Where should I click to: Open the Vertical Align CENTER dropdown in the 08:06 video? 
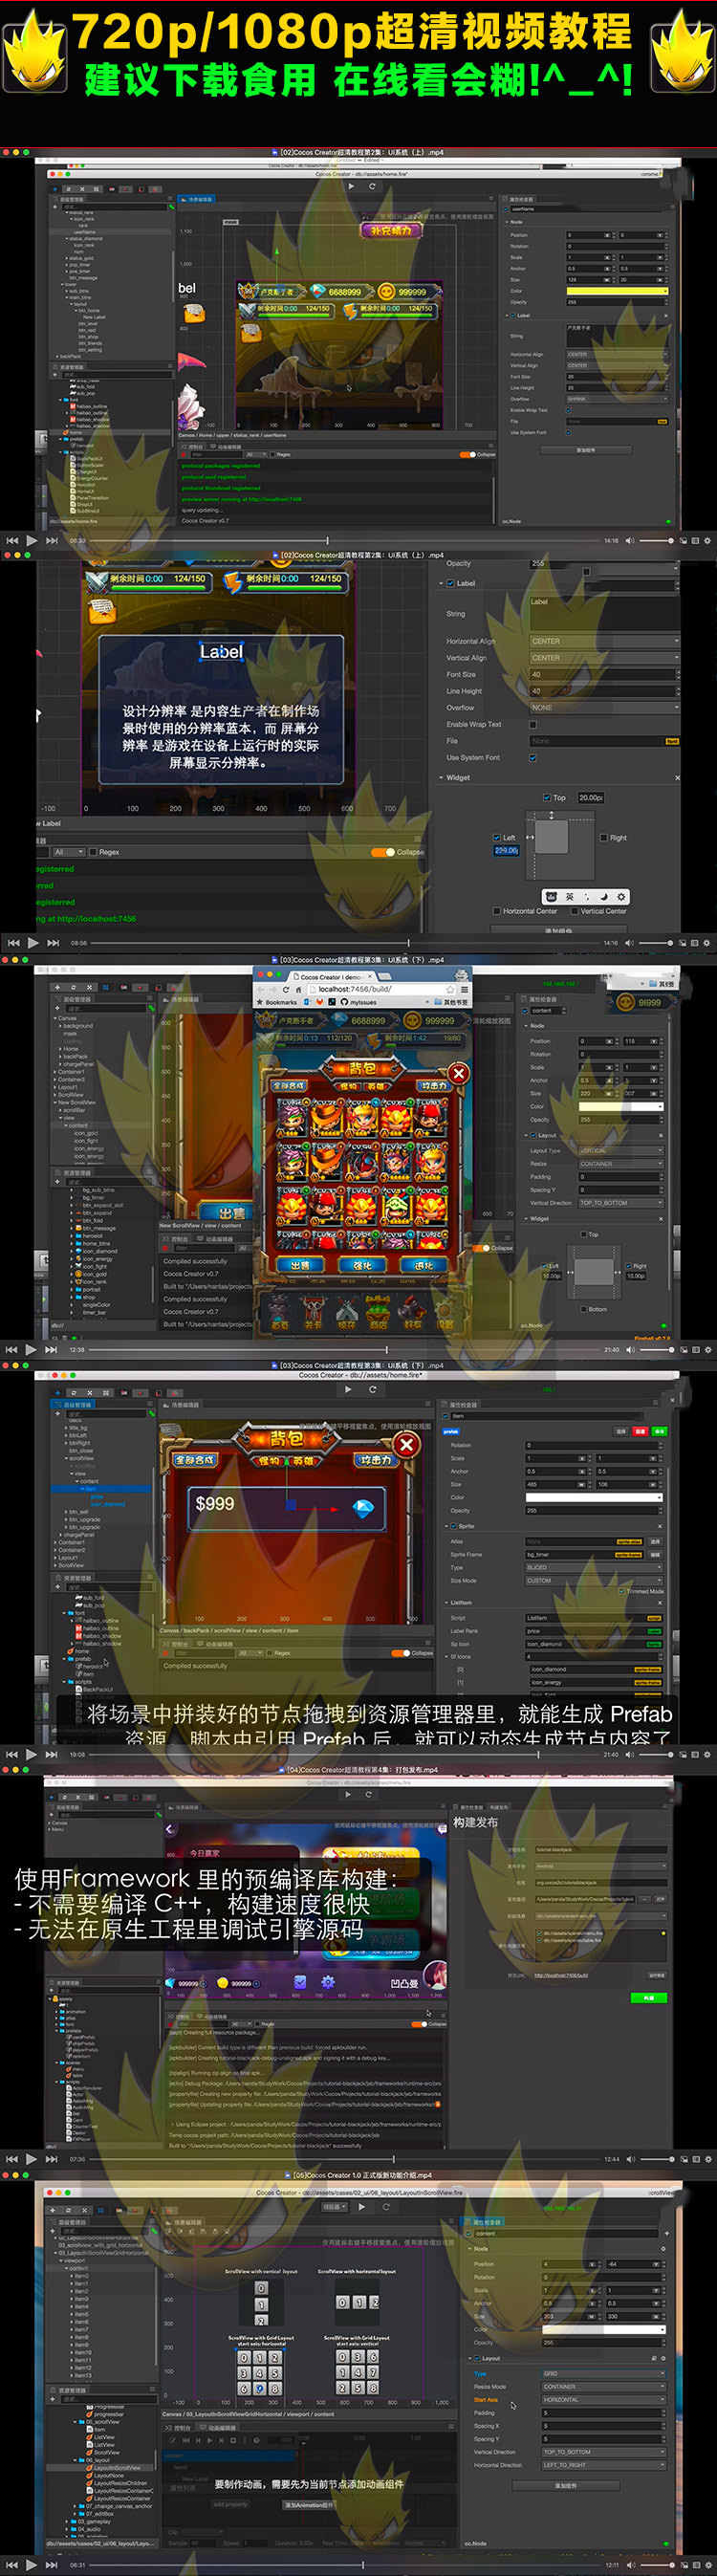pos(603,658)
